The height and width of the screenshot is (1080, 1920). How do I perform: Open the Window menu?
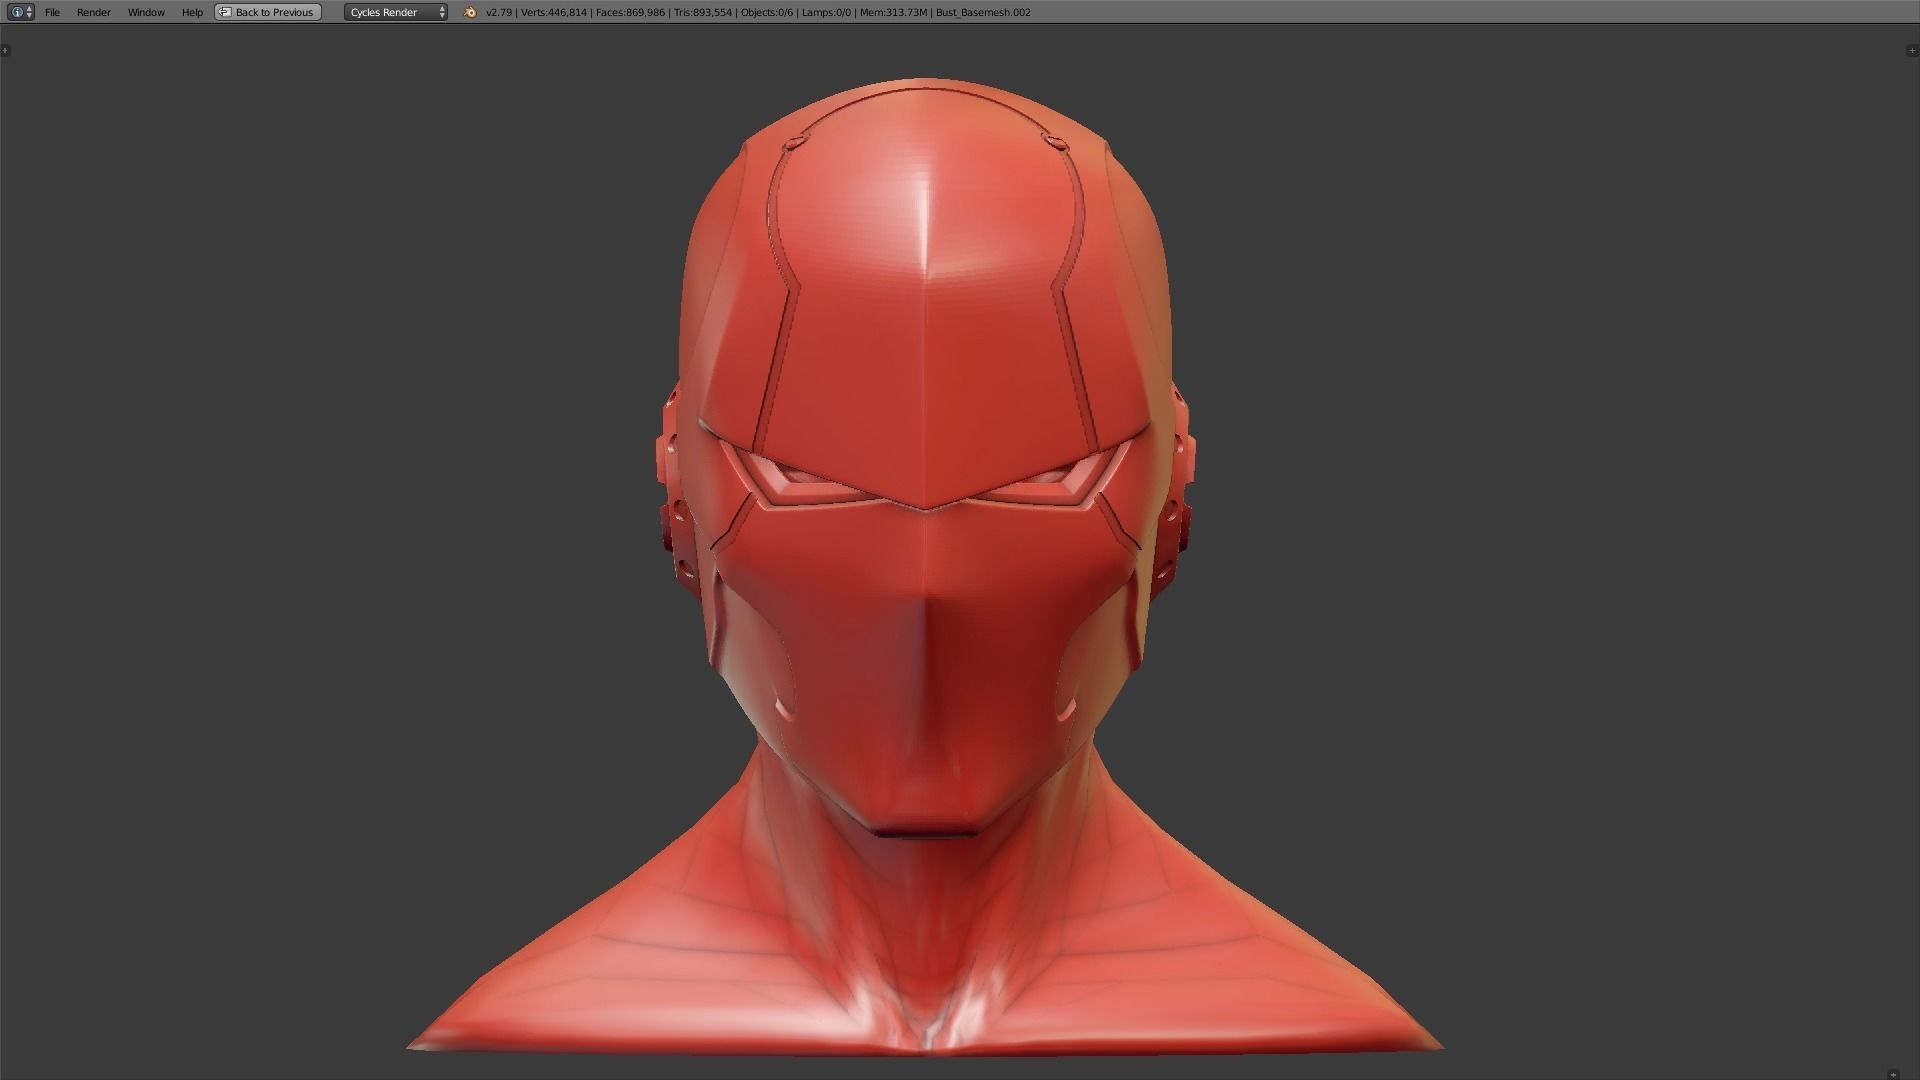[146, 12]
